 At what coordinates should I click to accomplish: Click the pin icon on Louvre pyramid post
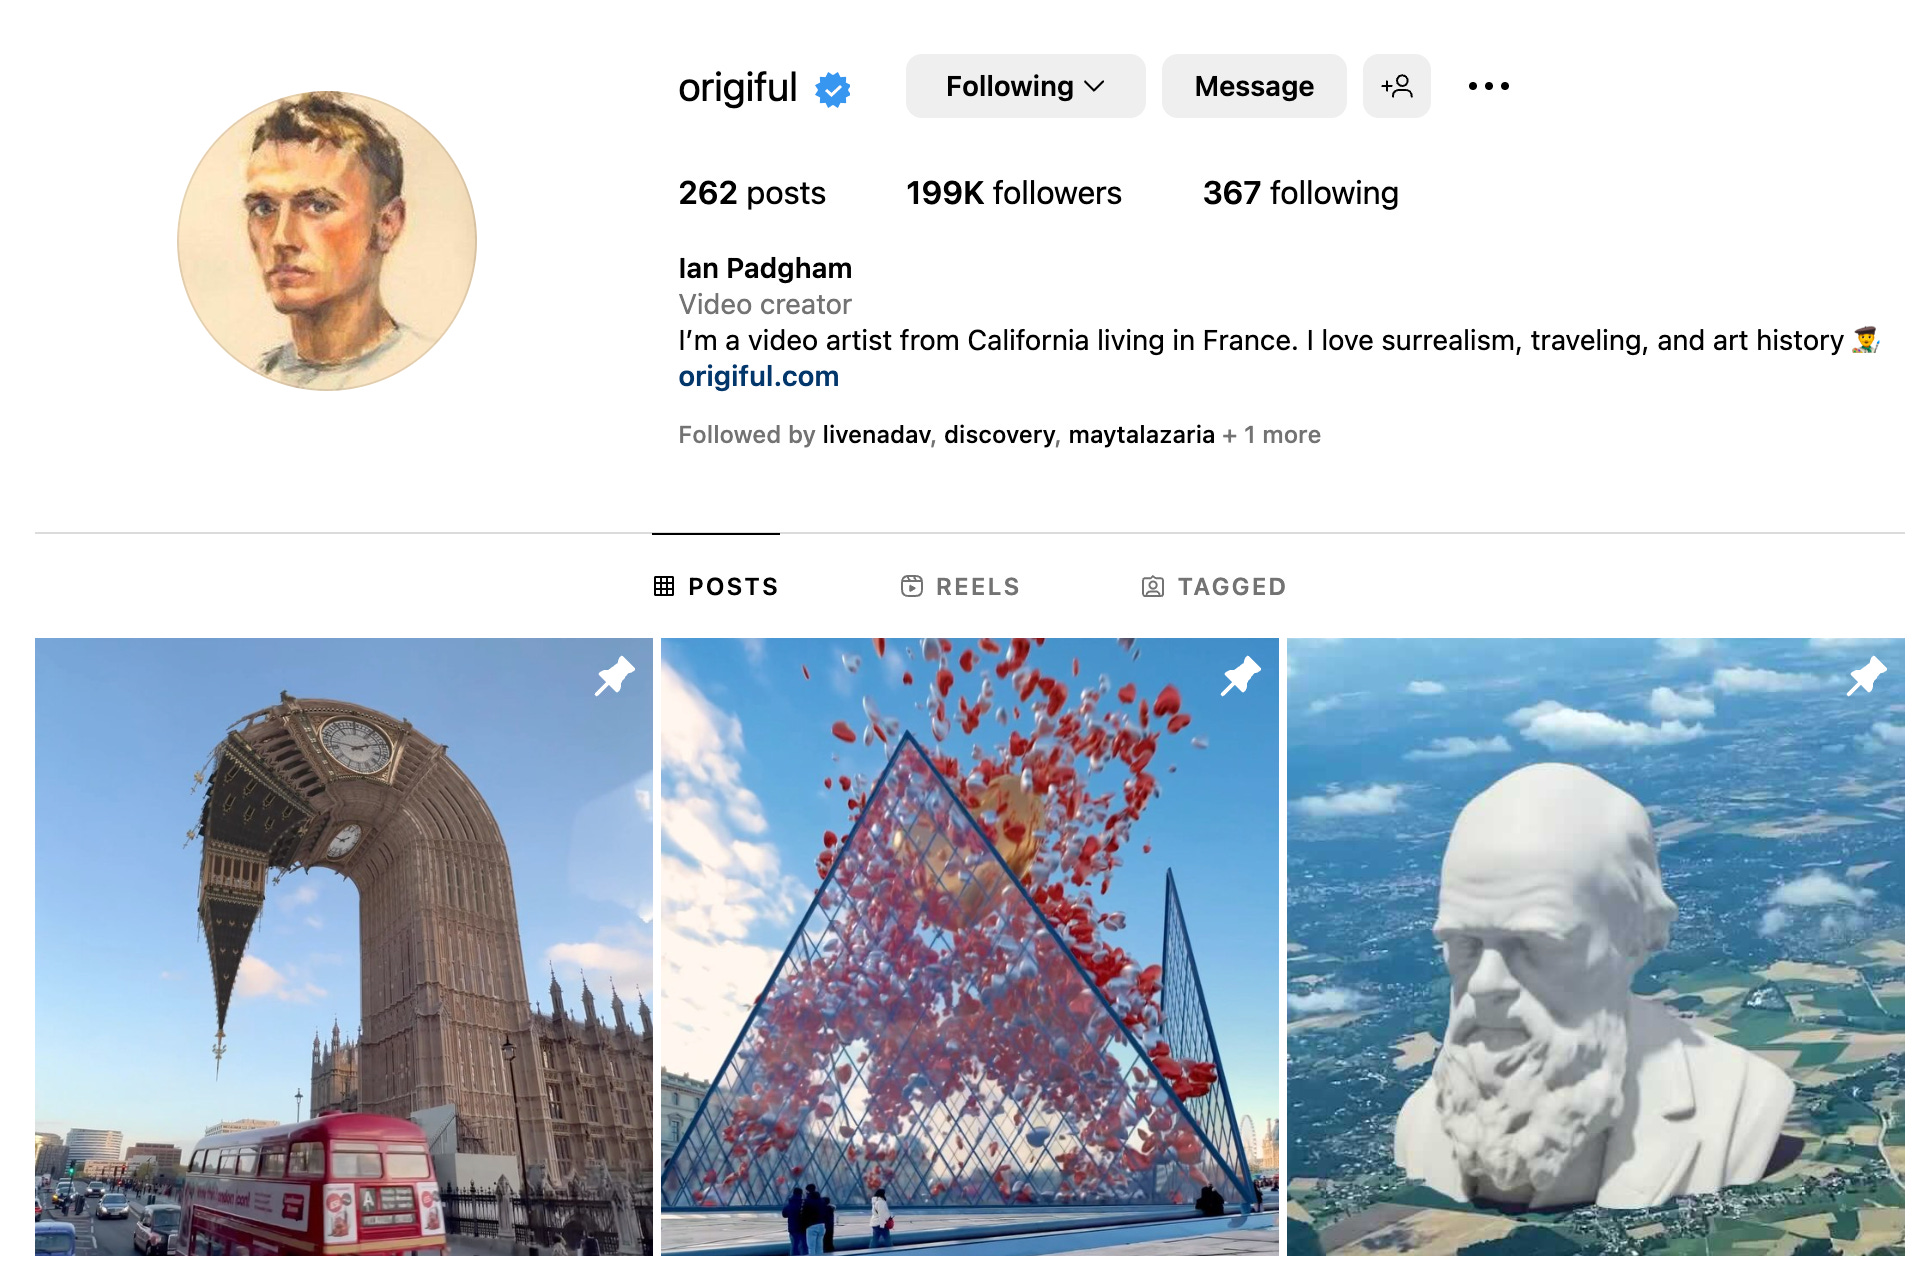click(1241, 676)
